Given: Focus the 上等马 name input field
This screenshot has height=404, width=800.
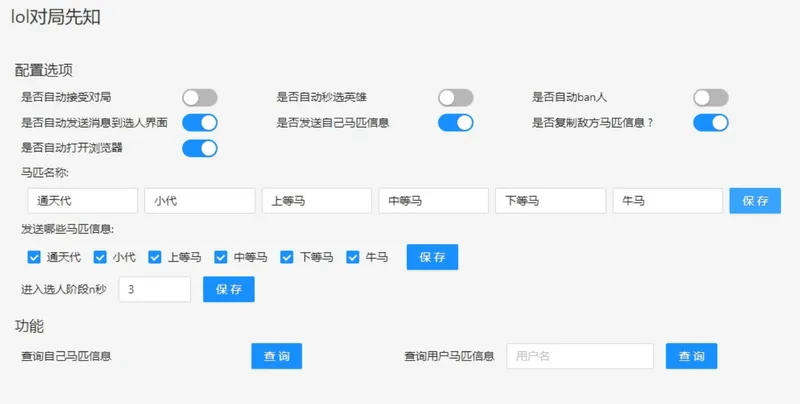Looking at the screenshot, I should [317, 201].
